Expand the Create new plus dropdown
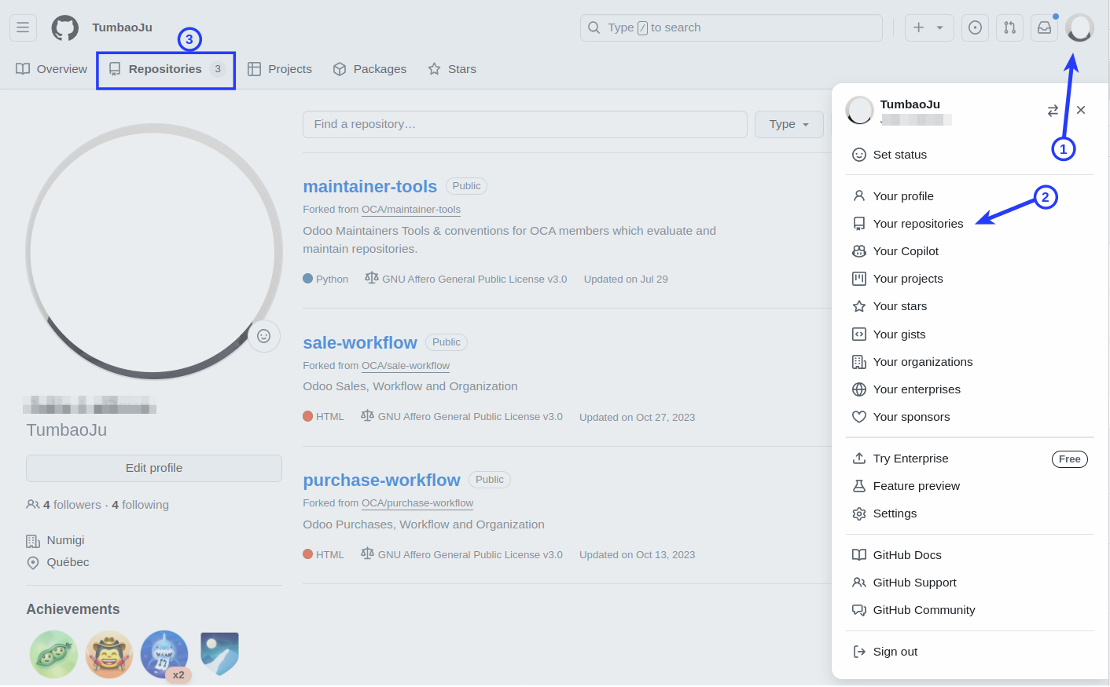The image size is (1110, 687). pyautogui.click(x=929, y=28)
